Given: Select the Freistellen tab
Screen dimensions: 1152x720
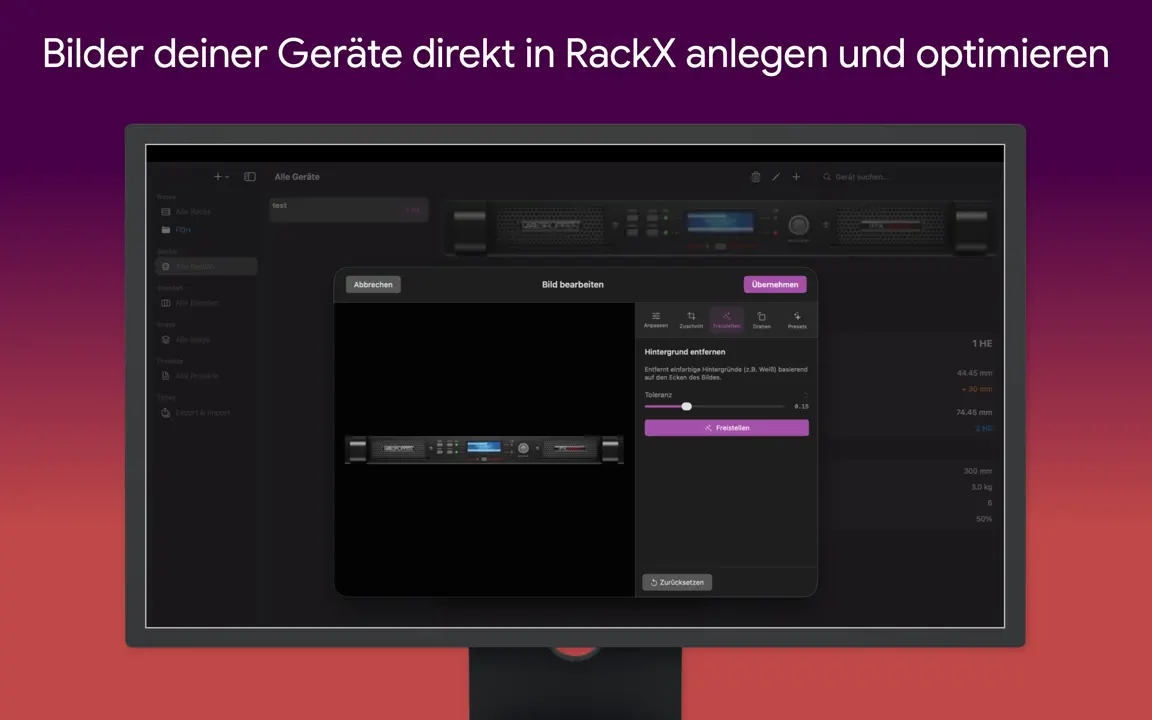Looking at the screenshot, I should (x=726, y=320).
